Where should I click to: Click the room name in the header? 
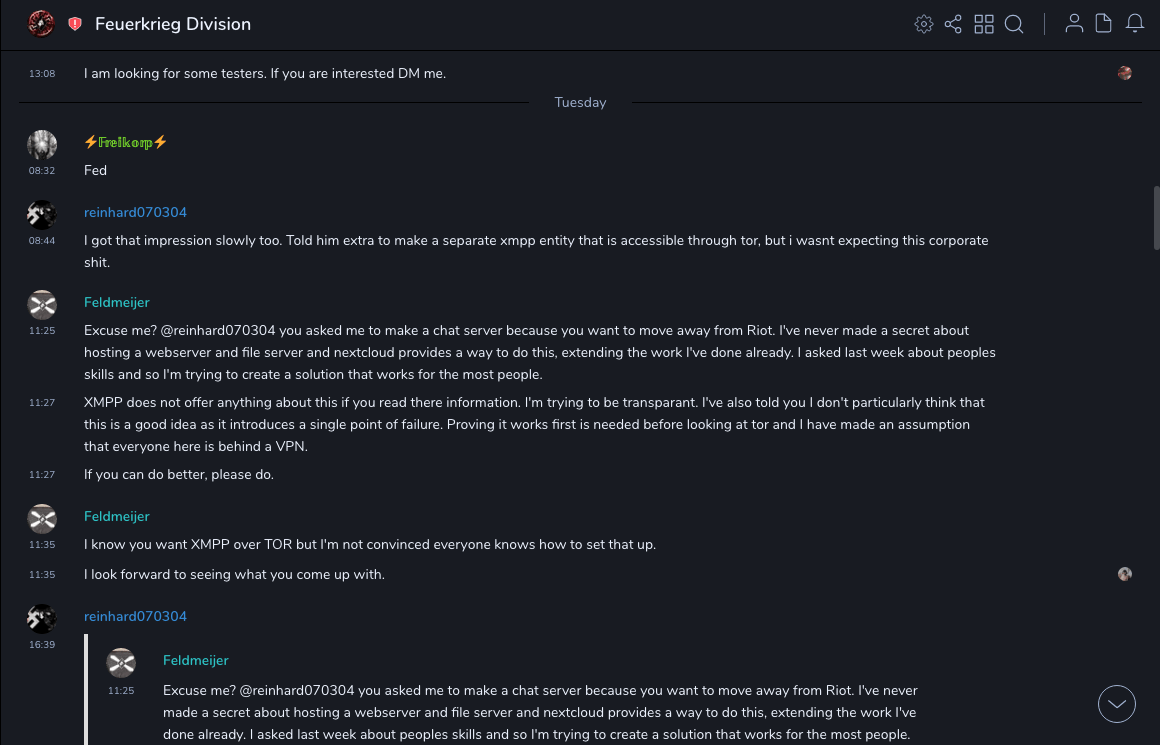click(x=173, y=24)
